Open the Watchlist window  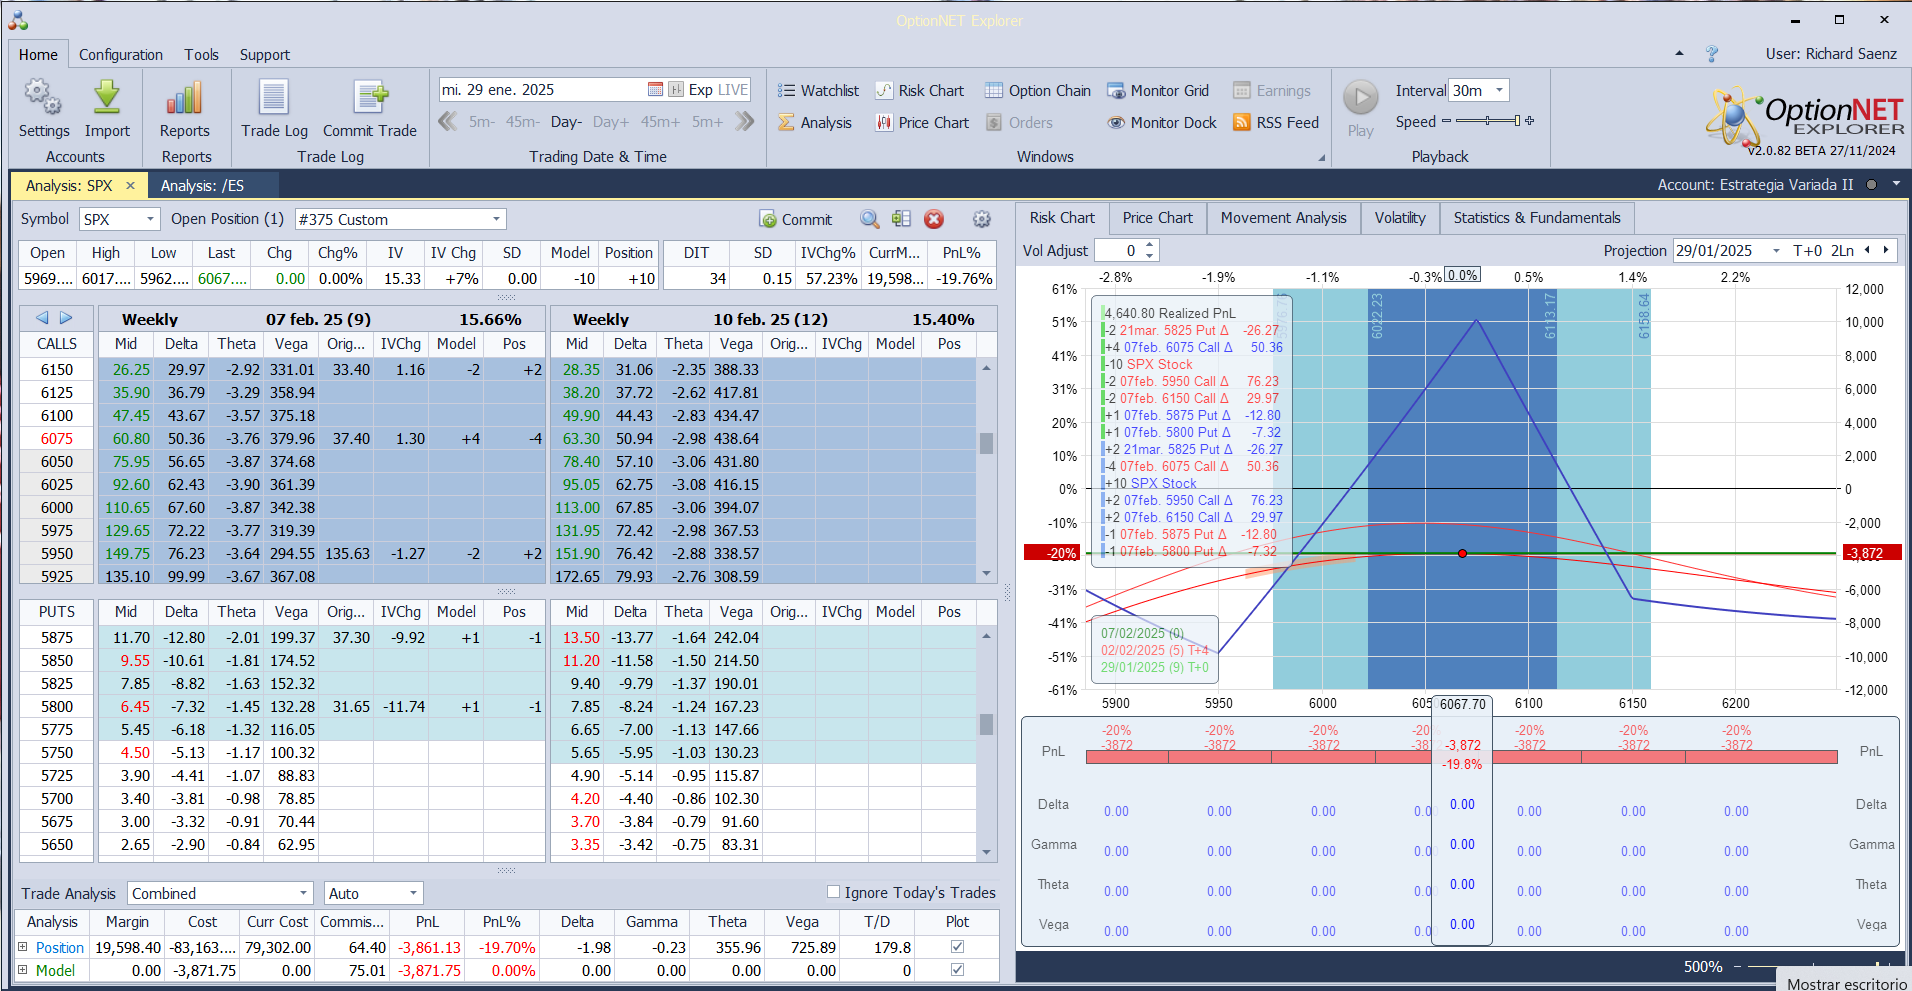[819, 91]
